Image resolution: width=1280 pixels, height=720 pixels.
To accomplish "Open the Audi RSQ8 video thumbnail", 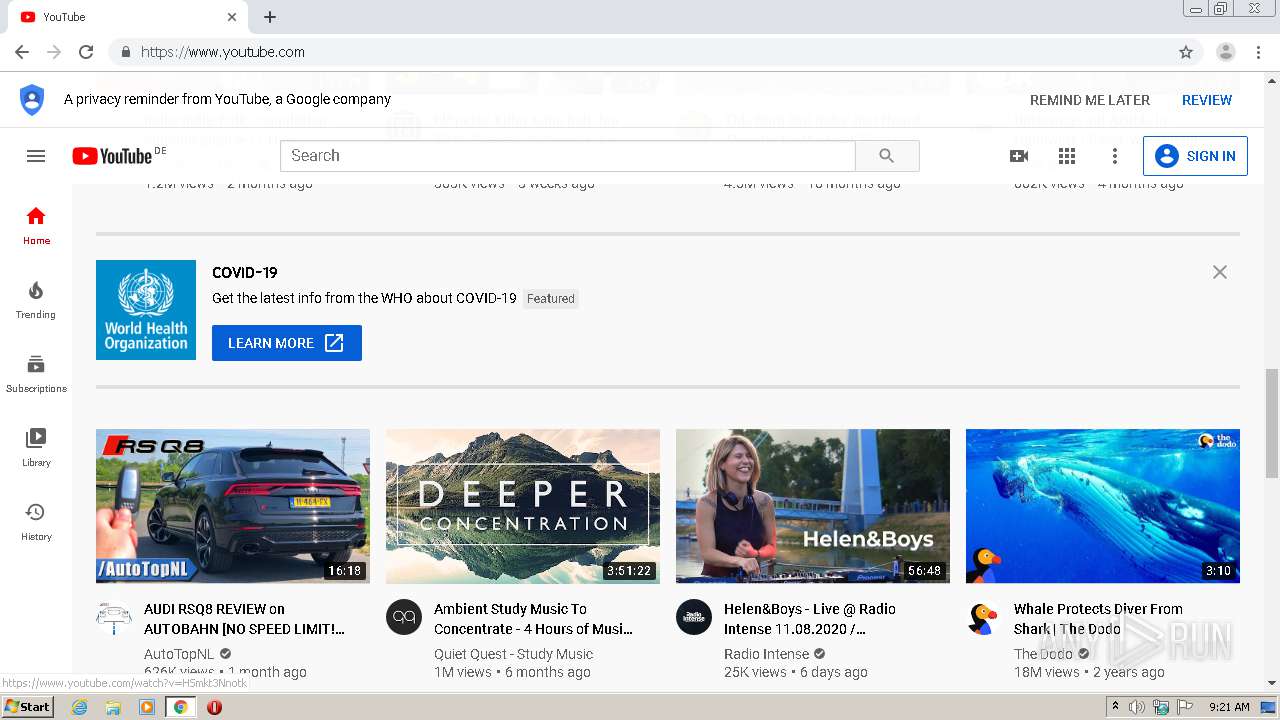I will click(x=233, y=506).
